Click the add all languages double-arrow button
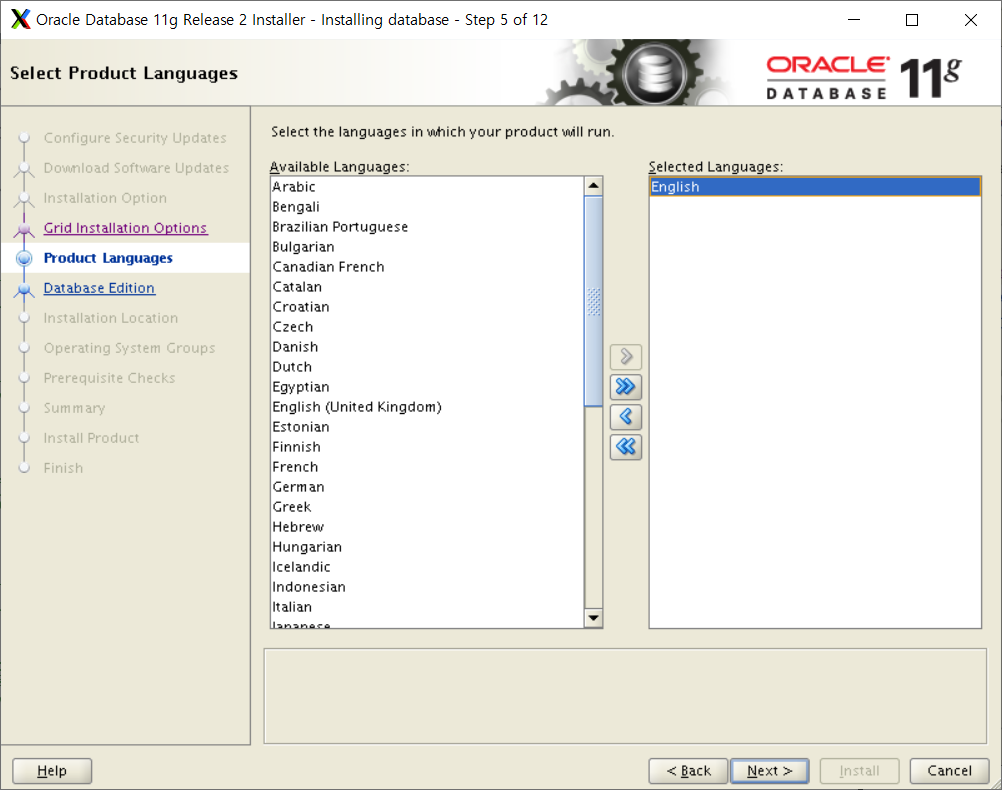Viewport: 1002px width, 790px height. [626, 387]
